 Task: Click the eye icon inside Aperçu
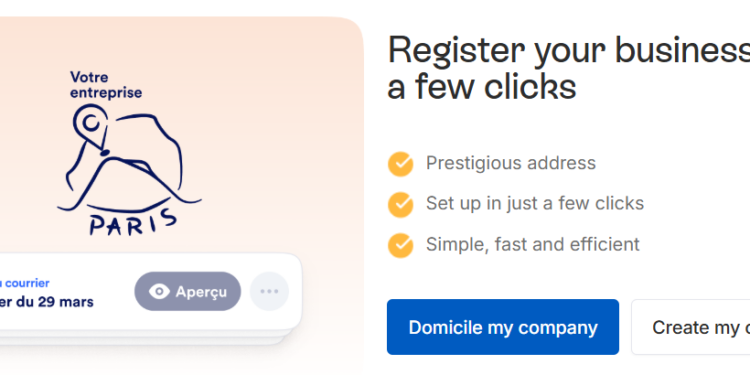[x=159, y=291]
